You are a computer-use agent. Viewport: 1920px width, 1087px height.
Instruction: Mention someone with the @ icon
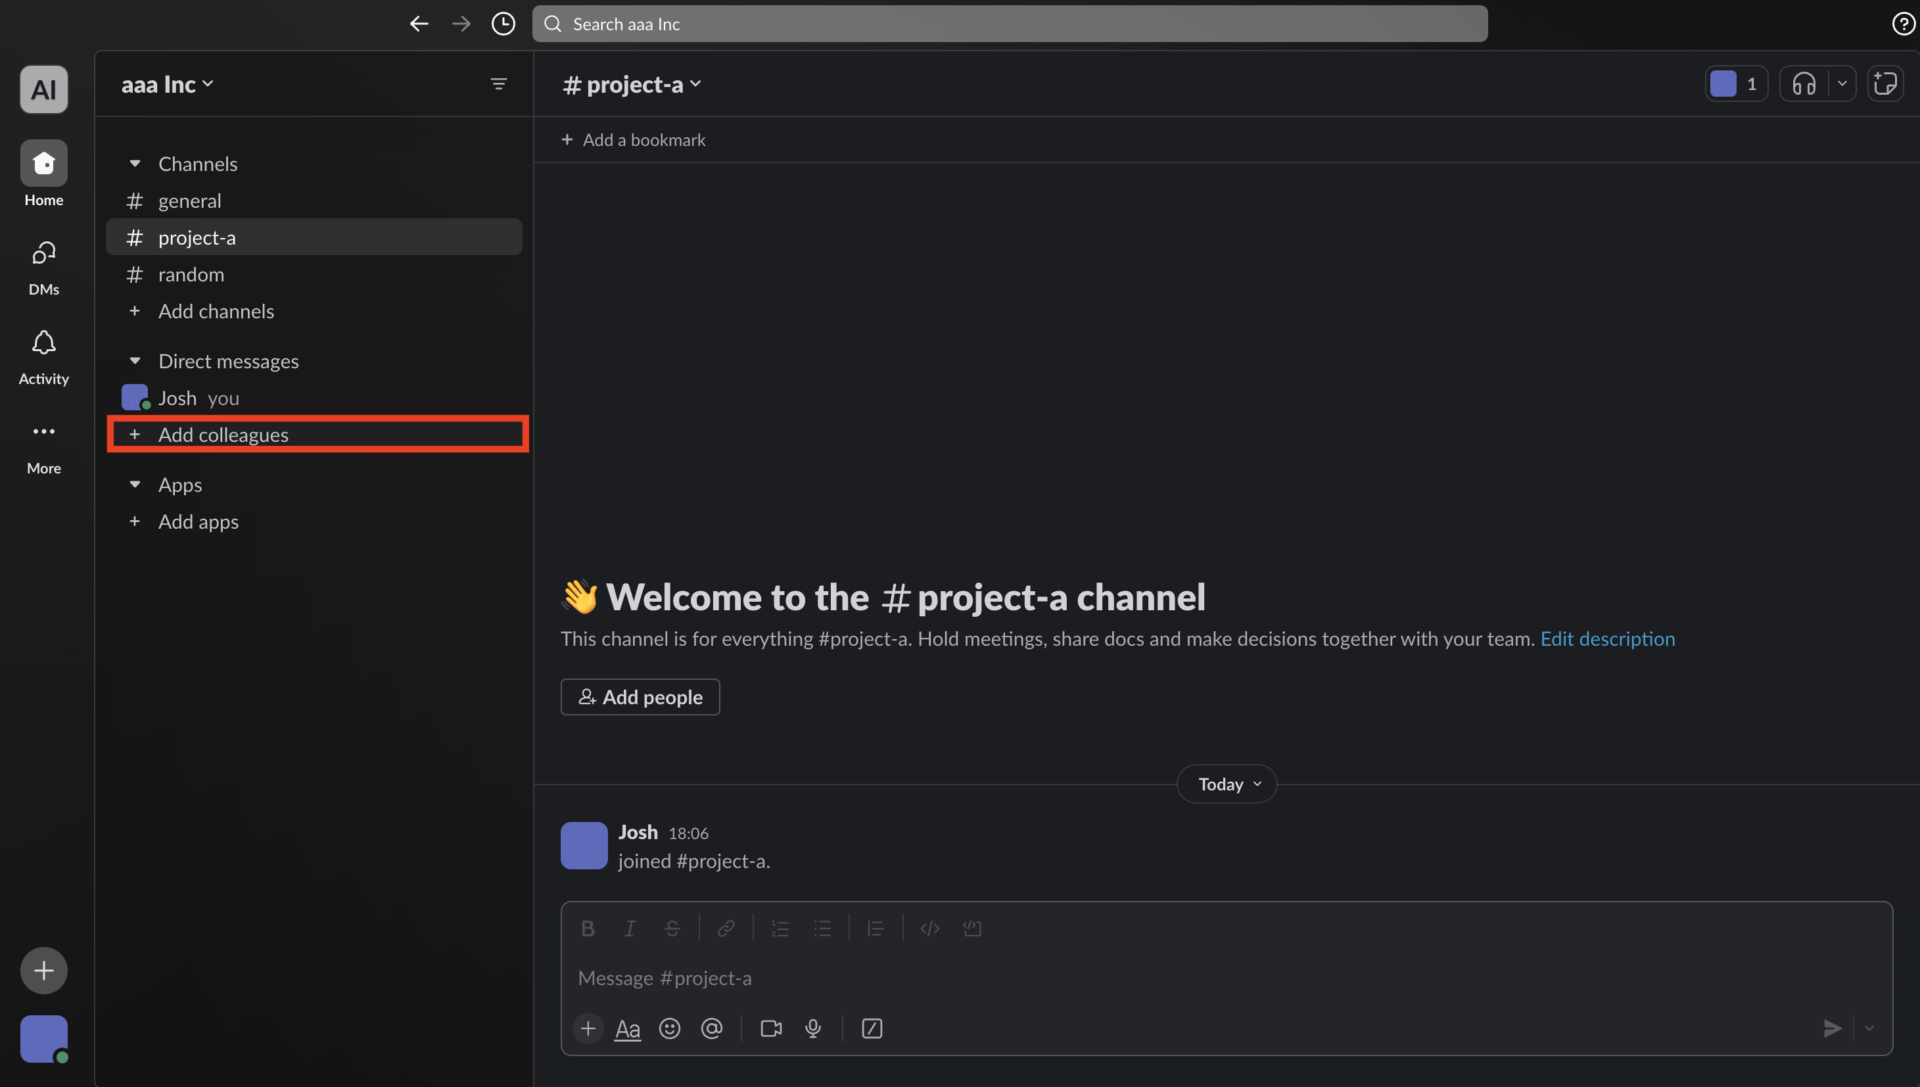(712, 1028)
